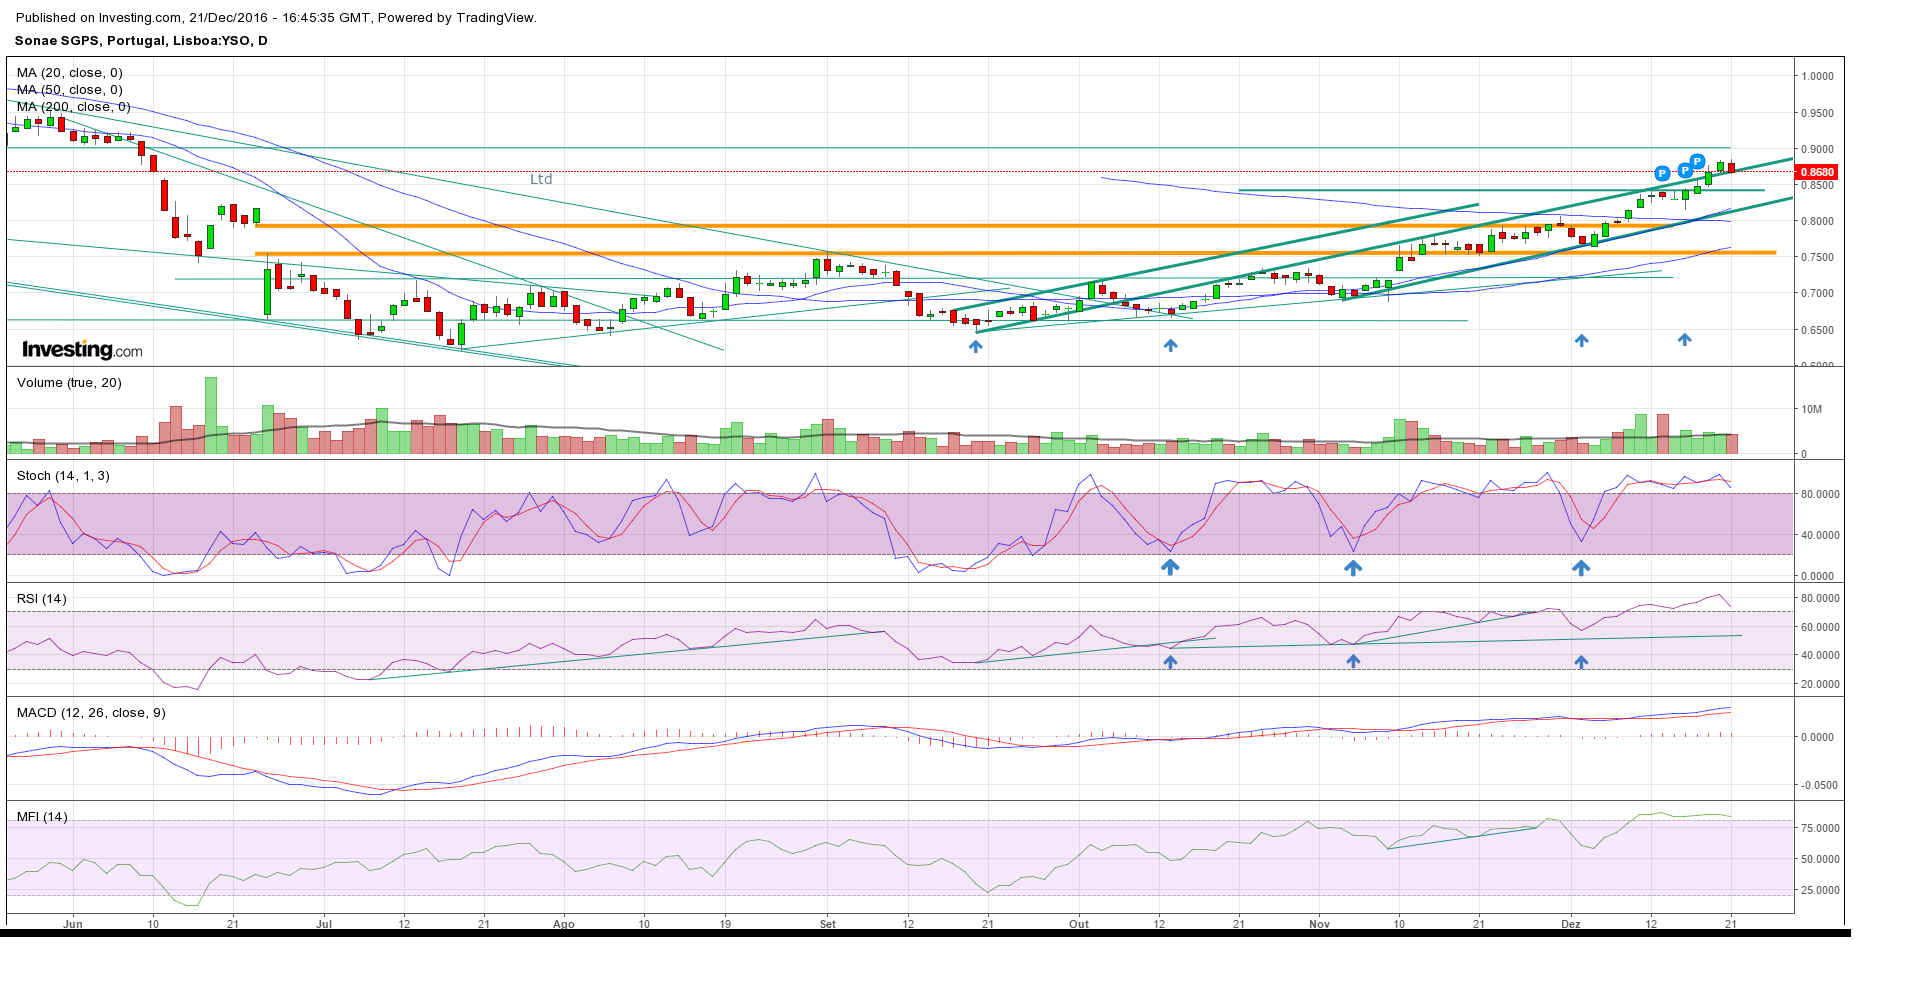Click the 'Dez' month label on time axis

1571,924
